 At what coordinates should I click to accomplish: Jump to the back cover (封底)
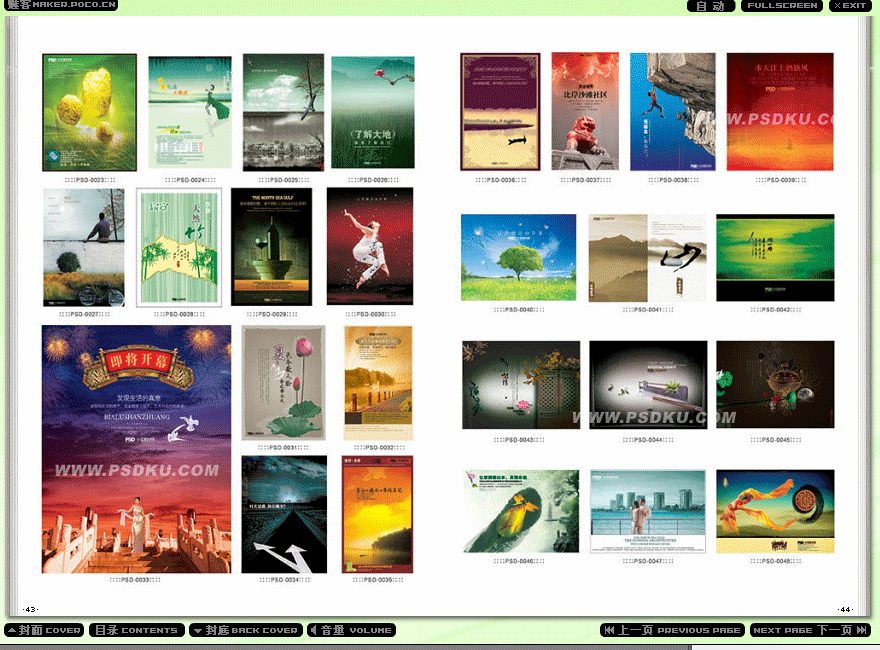coord(245,630)
